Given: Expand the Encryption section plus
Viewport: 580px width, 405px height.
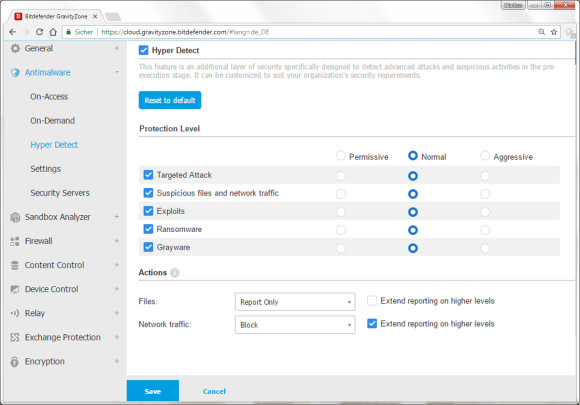Looking at the screenshot, I should (117, 361).
